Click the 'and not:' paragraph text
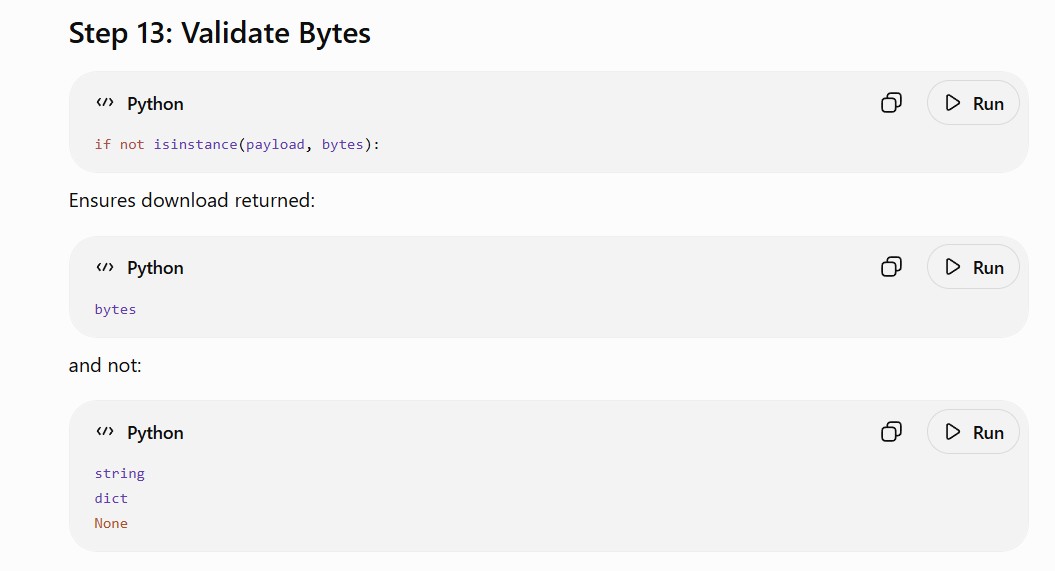The image size is (1055, 571). (x=105, y=365)
